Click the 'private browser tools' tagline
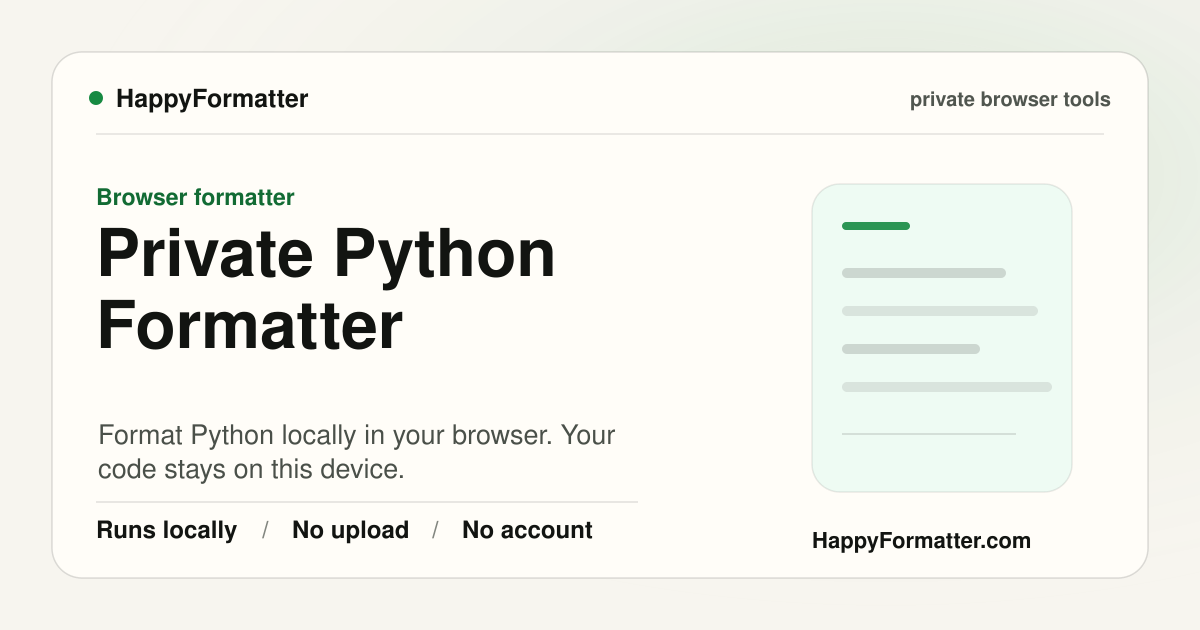The height and width of the screenshot is (630, 1200). point(1010,100)
